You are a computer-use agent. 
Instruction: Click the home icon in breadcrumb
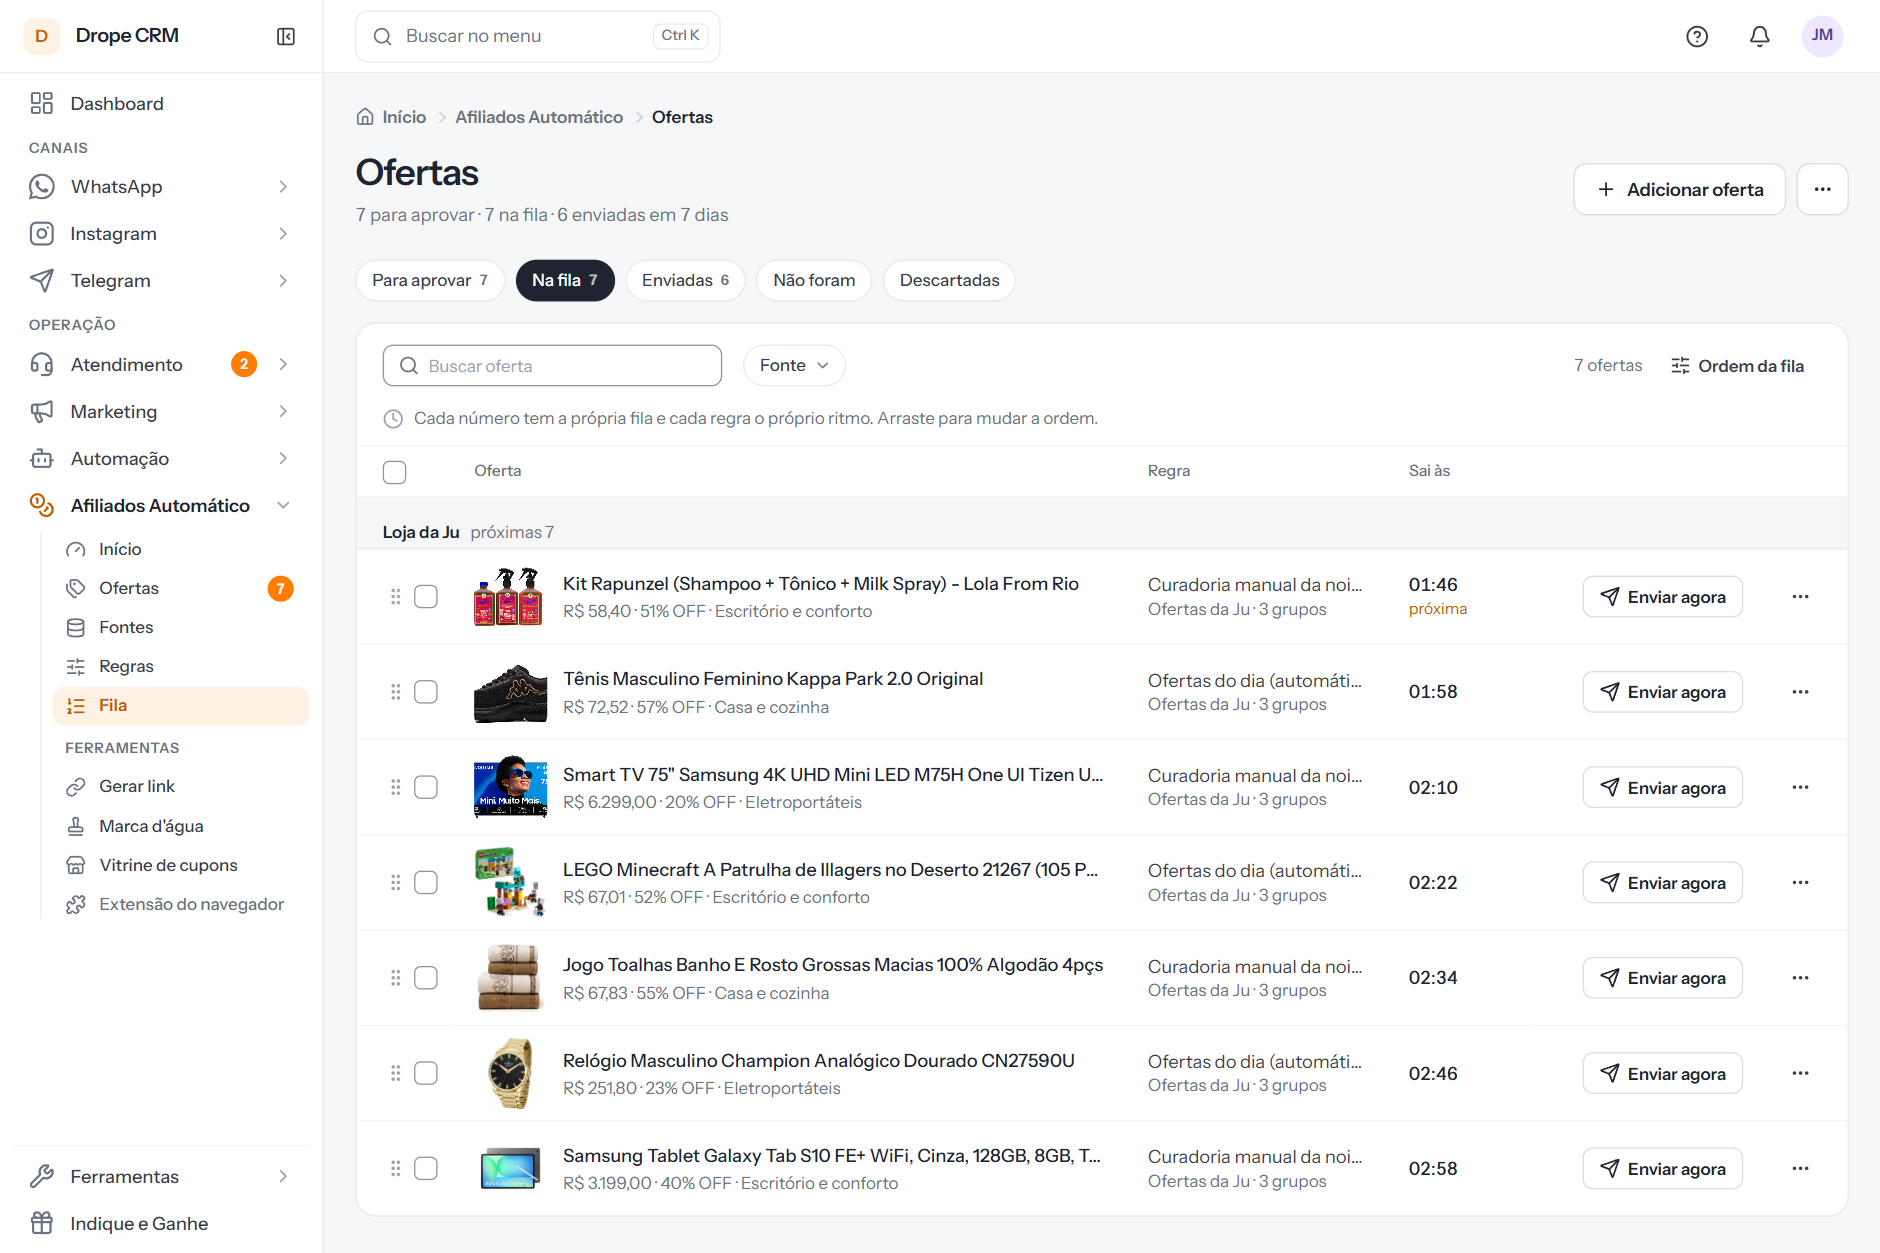[x=365, y=117]
